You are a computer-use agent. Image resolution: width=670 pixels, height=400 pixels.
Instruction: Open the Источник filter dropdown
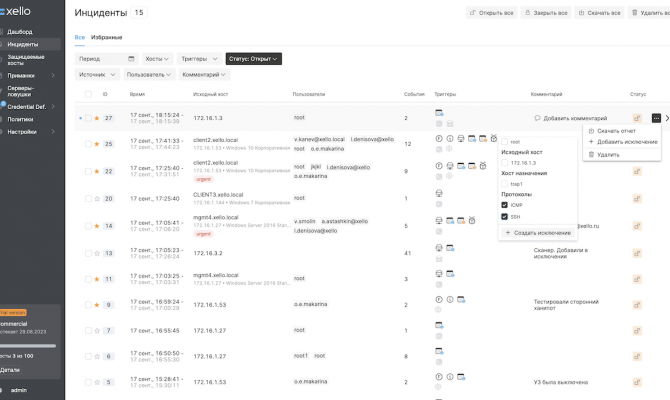coord(97,74)
